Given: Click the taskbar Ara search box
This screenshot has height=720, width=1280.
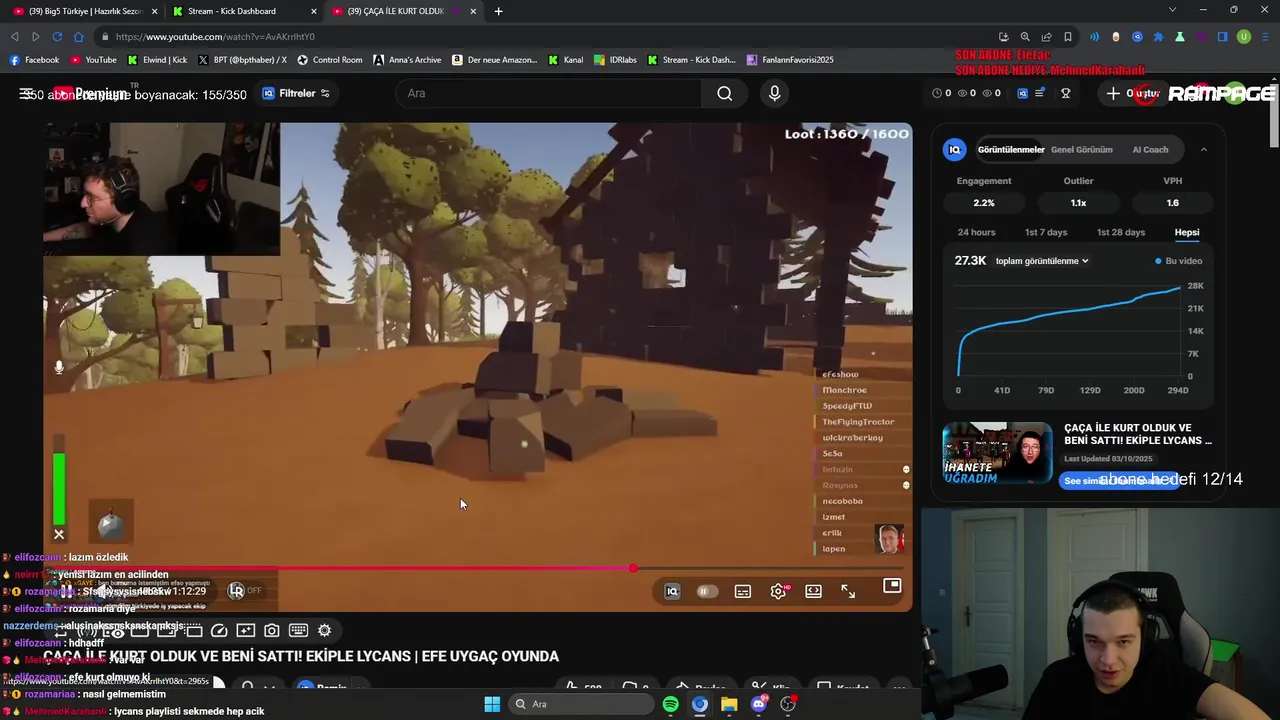Looking at the screenshot, I should pyautogui.click(x=581, y=704).
